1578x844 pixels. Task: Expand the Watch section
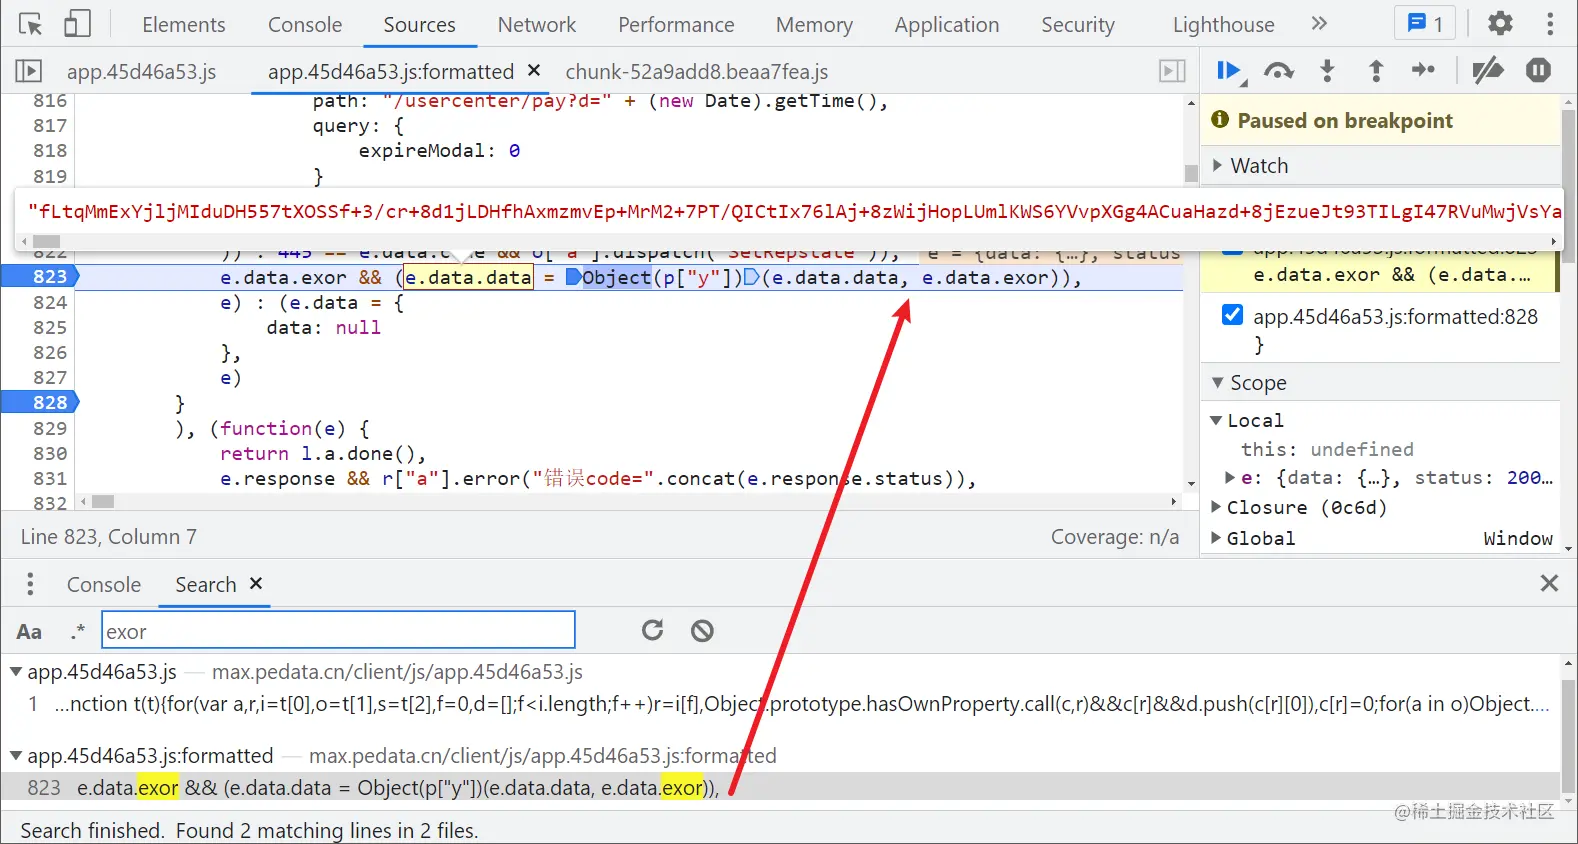[x=1217, y=166]
